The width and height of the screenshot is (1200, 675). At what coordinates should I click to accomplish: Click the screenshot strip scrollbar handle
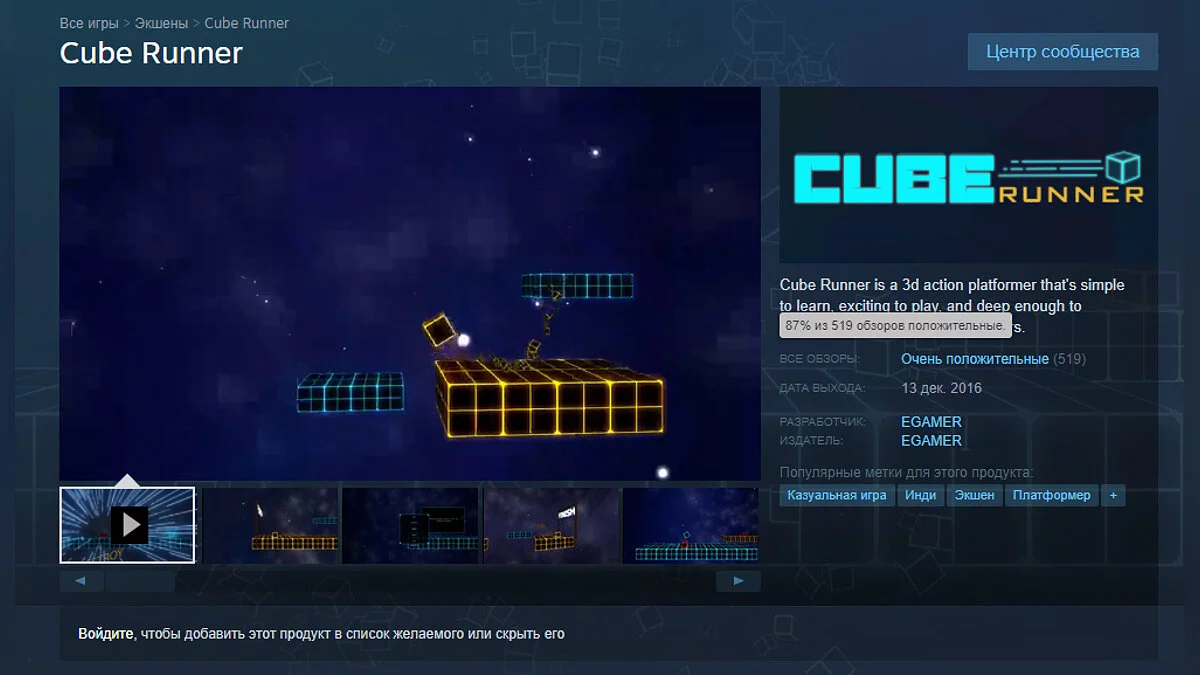click(140, 581)
